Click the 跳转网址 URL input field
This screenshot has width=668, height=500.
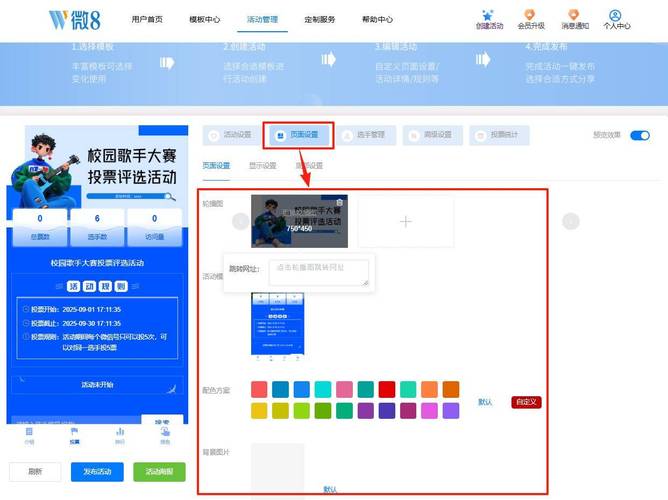[x=319, y=272]
